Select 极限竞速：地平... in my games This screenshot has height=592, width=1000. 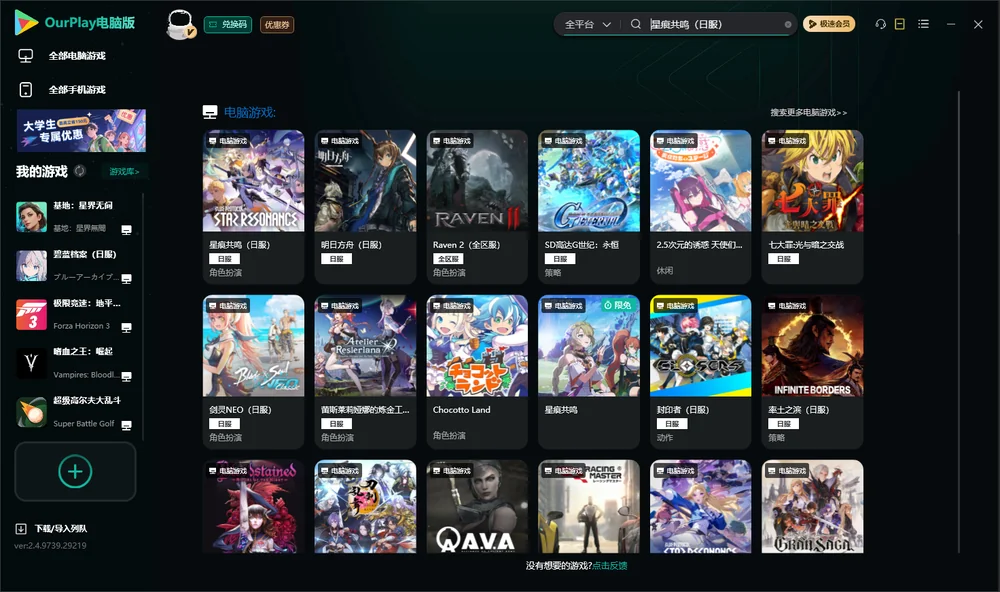[75, 314]
